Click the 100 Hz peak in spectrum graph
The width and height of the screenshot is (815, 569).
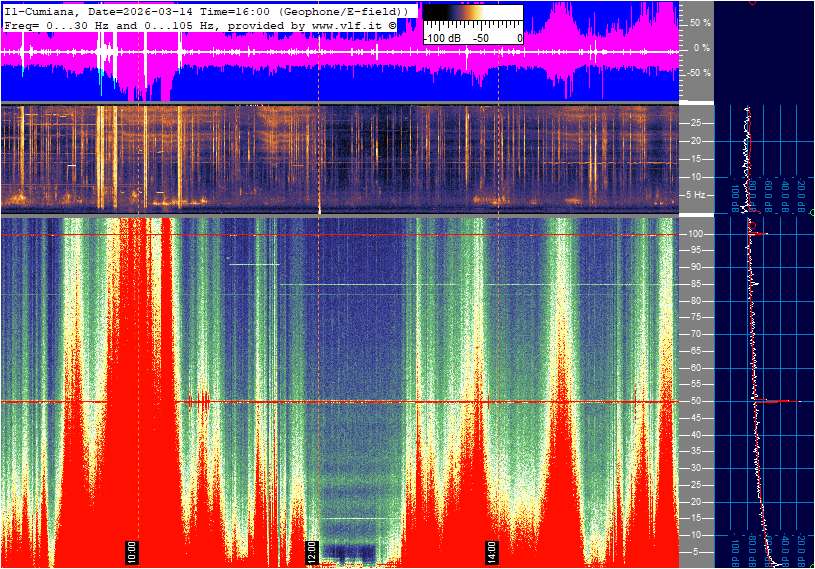pos(759,234)
